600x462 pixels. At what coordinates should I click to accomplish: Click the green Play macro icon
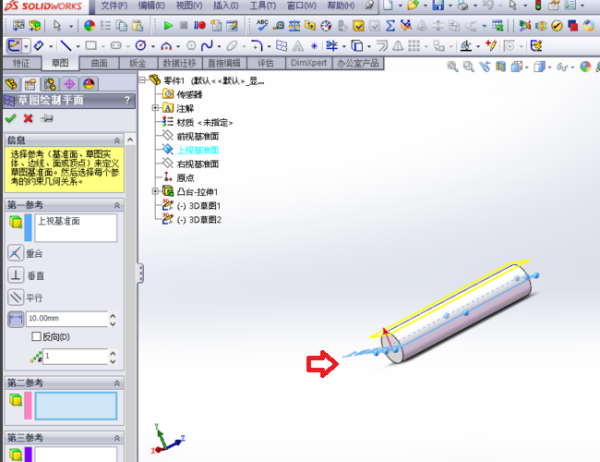pos(168,26)
